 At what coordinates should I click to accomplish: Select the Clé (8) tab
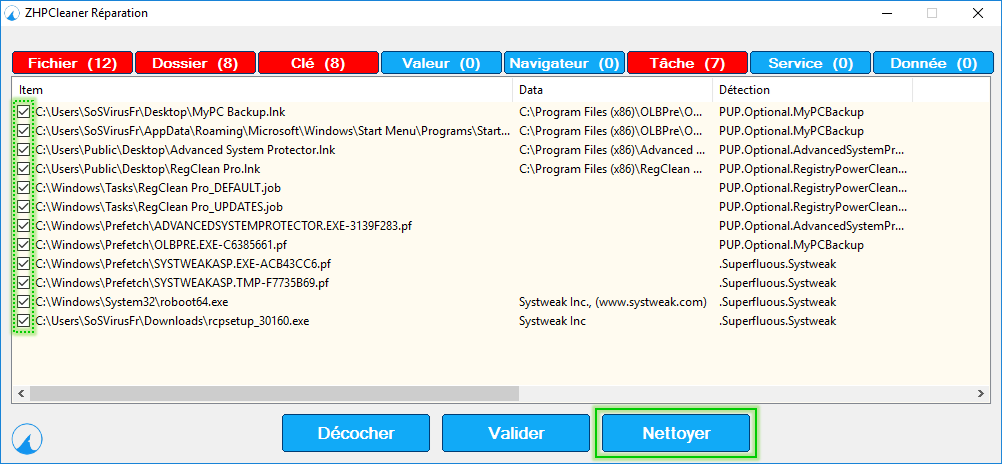pyautogui.click(x=317, y=63)
